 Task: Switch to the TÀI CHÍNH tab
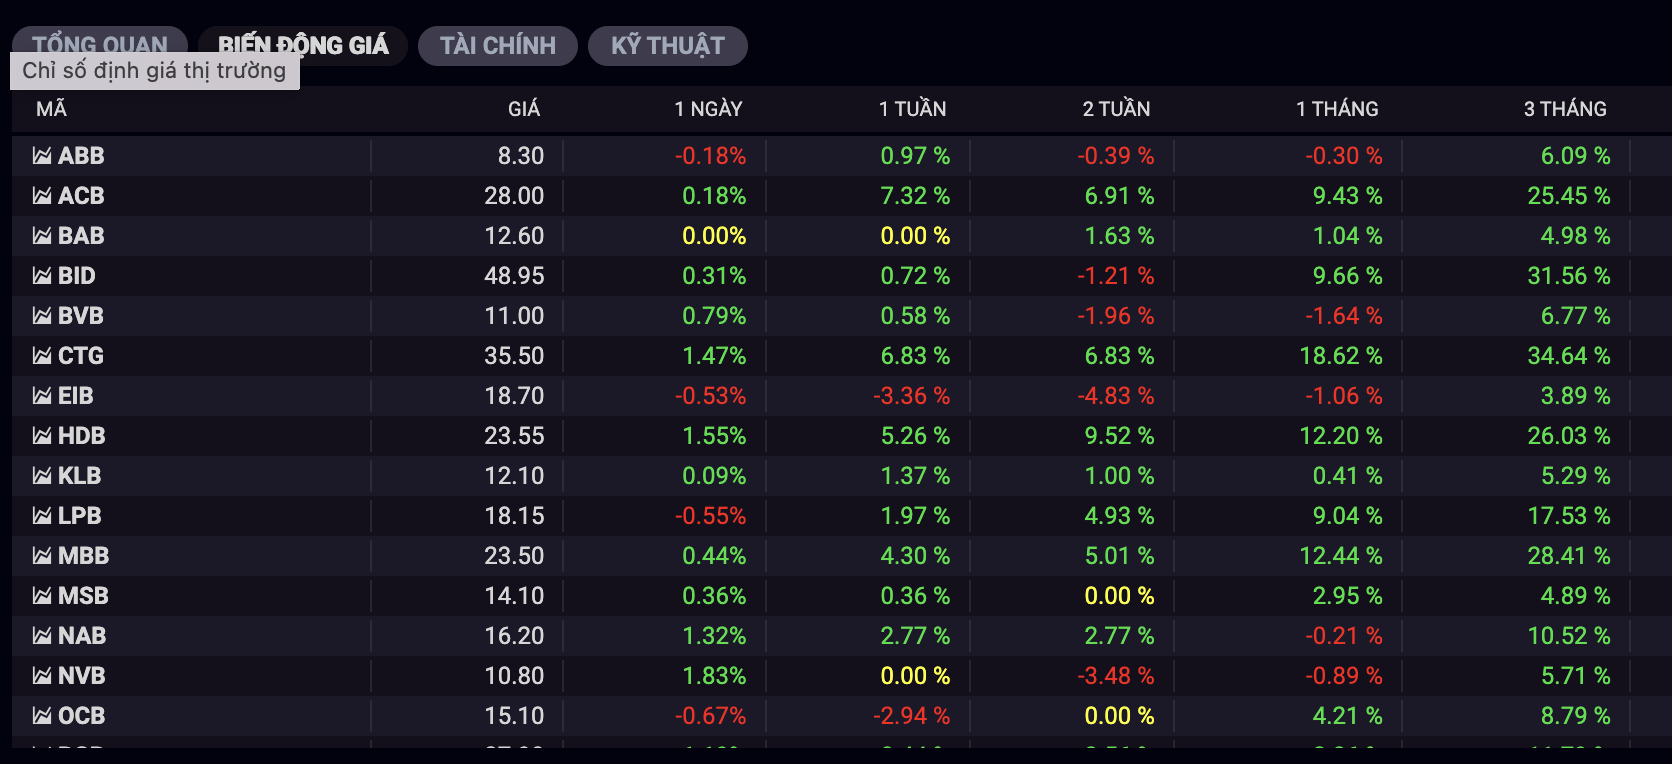(497, 46)
